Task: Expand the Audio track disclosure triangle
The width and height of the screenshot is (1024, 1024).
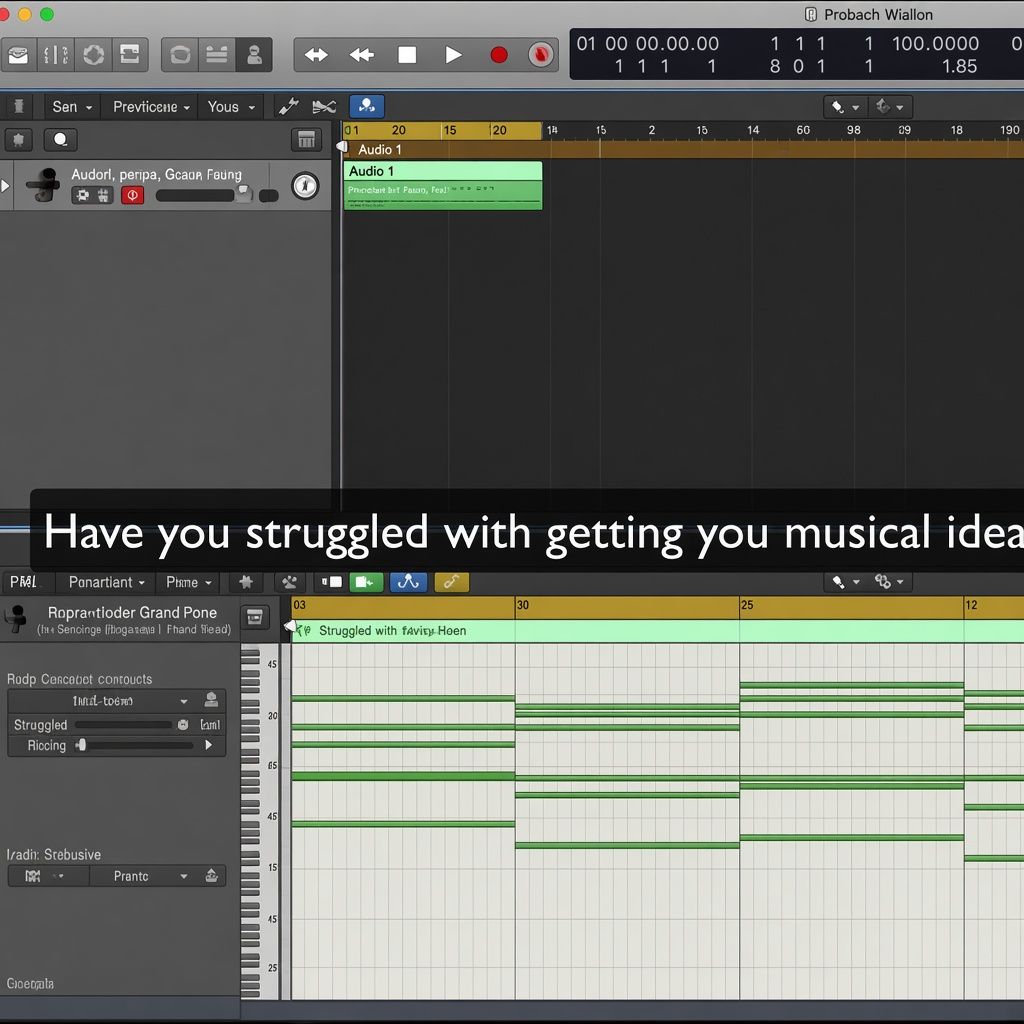Action: 5,186
